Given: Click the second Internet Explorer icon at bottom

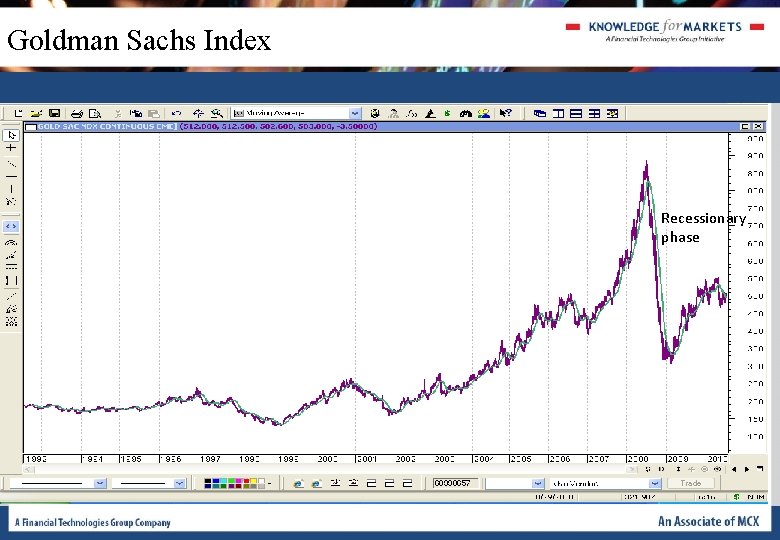Looking at the screenshot, I should tap(316, 483).
